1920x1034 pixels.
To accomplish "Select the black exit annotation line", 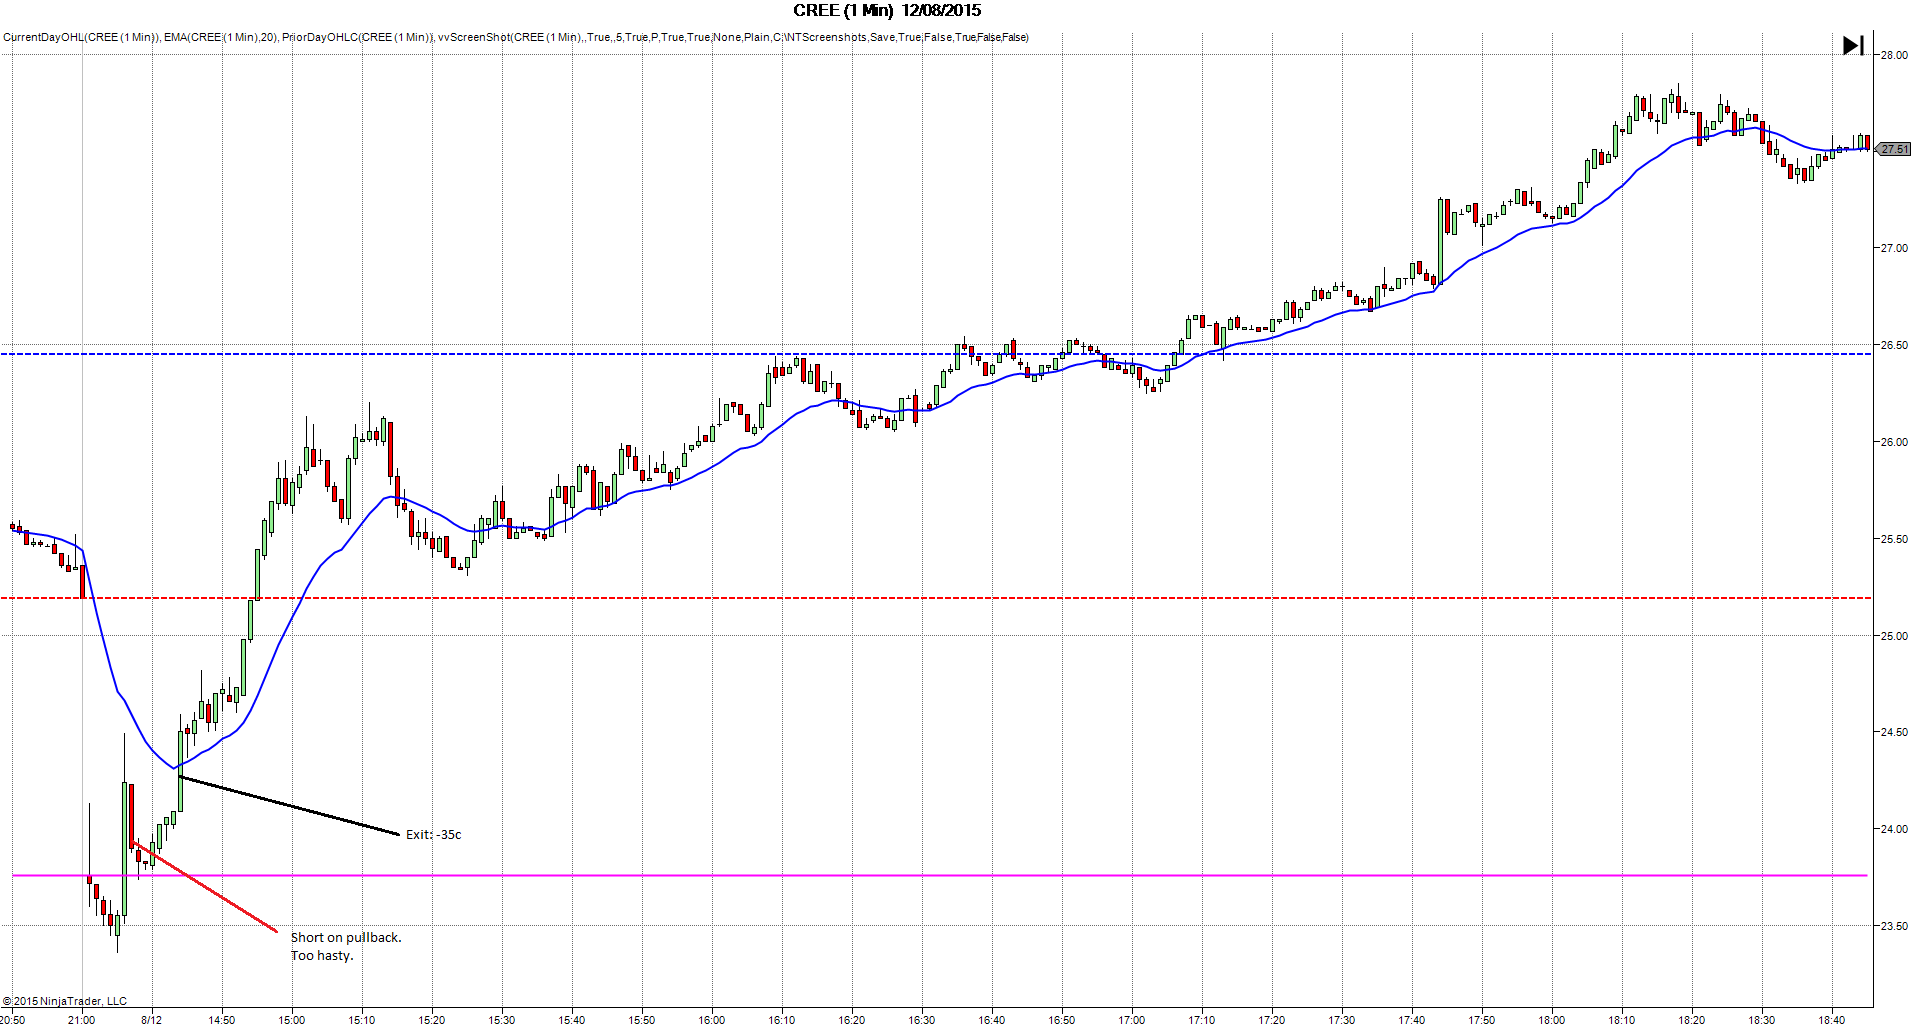I will tap(289, 805).
